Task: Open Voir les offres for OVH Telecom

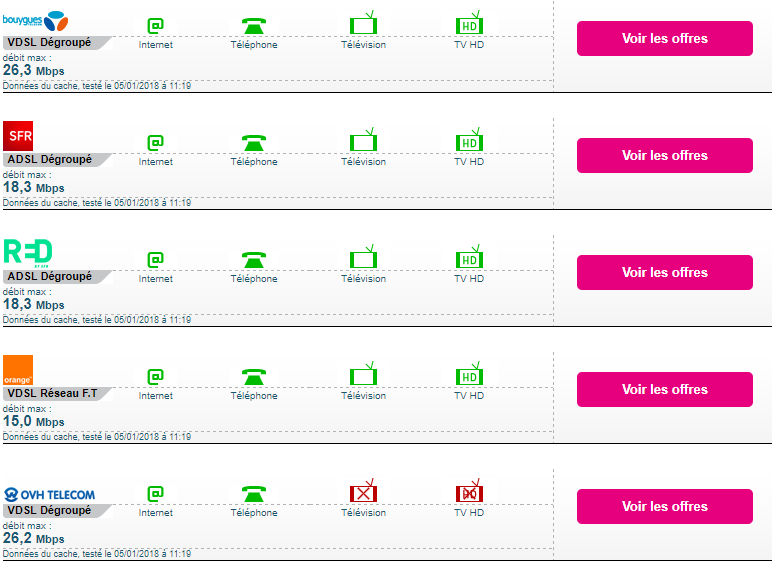Action: click(x=664, y=506)
